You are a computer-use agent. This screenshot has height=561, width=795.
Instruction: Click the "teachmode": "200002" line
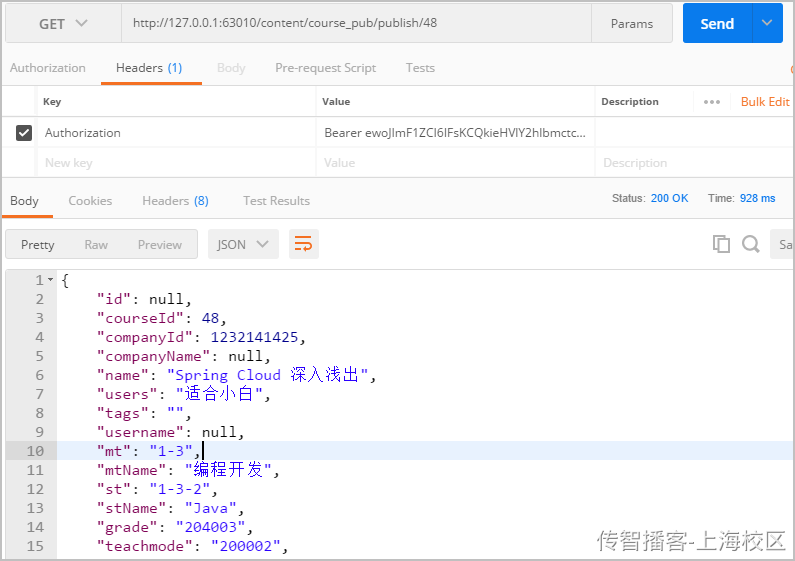tap(192, 546)
